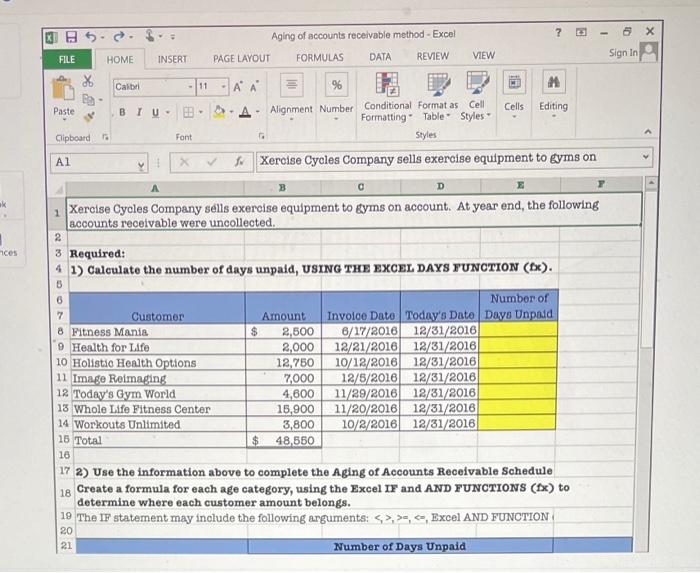Expand the underline style dropdown arrow
Viewport: 700px width, 573px height.
tap(168, 112)
